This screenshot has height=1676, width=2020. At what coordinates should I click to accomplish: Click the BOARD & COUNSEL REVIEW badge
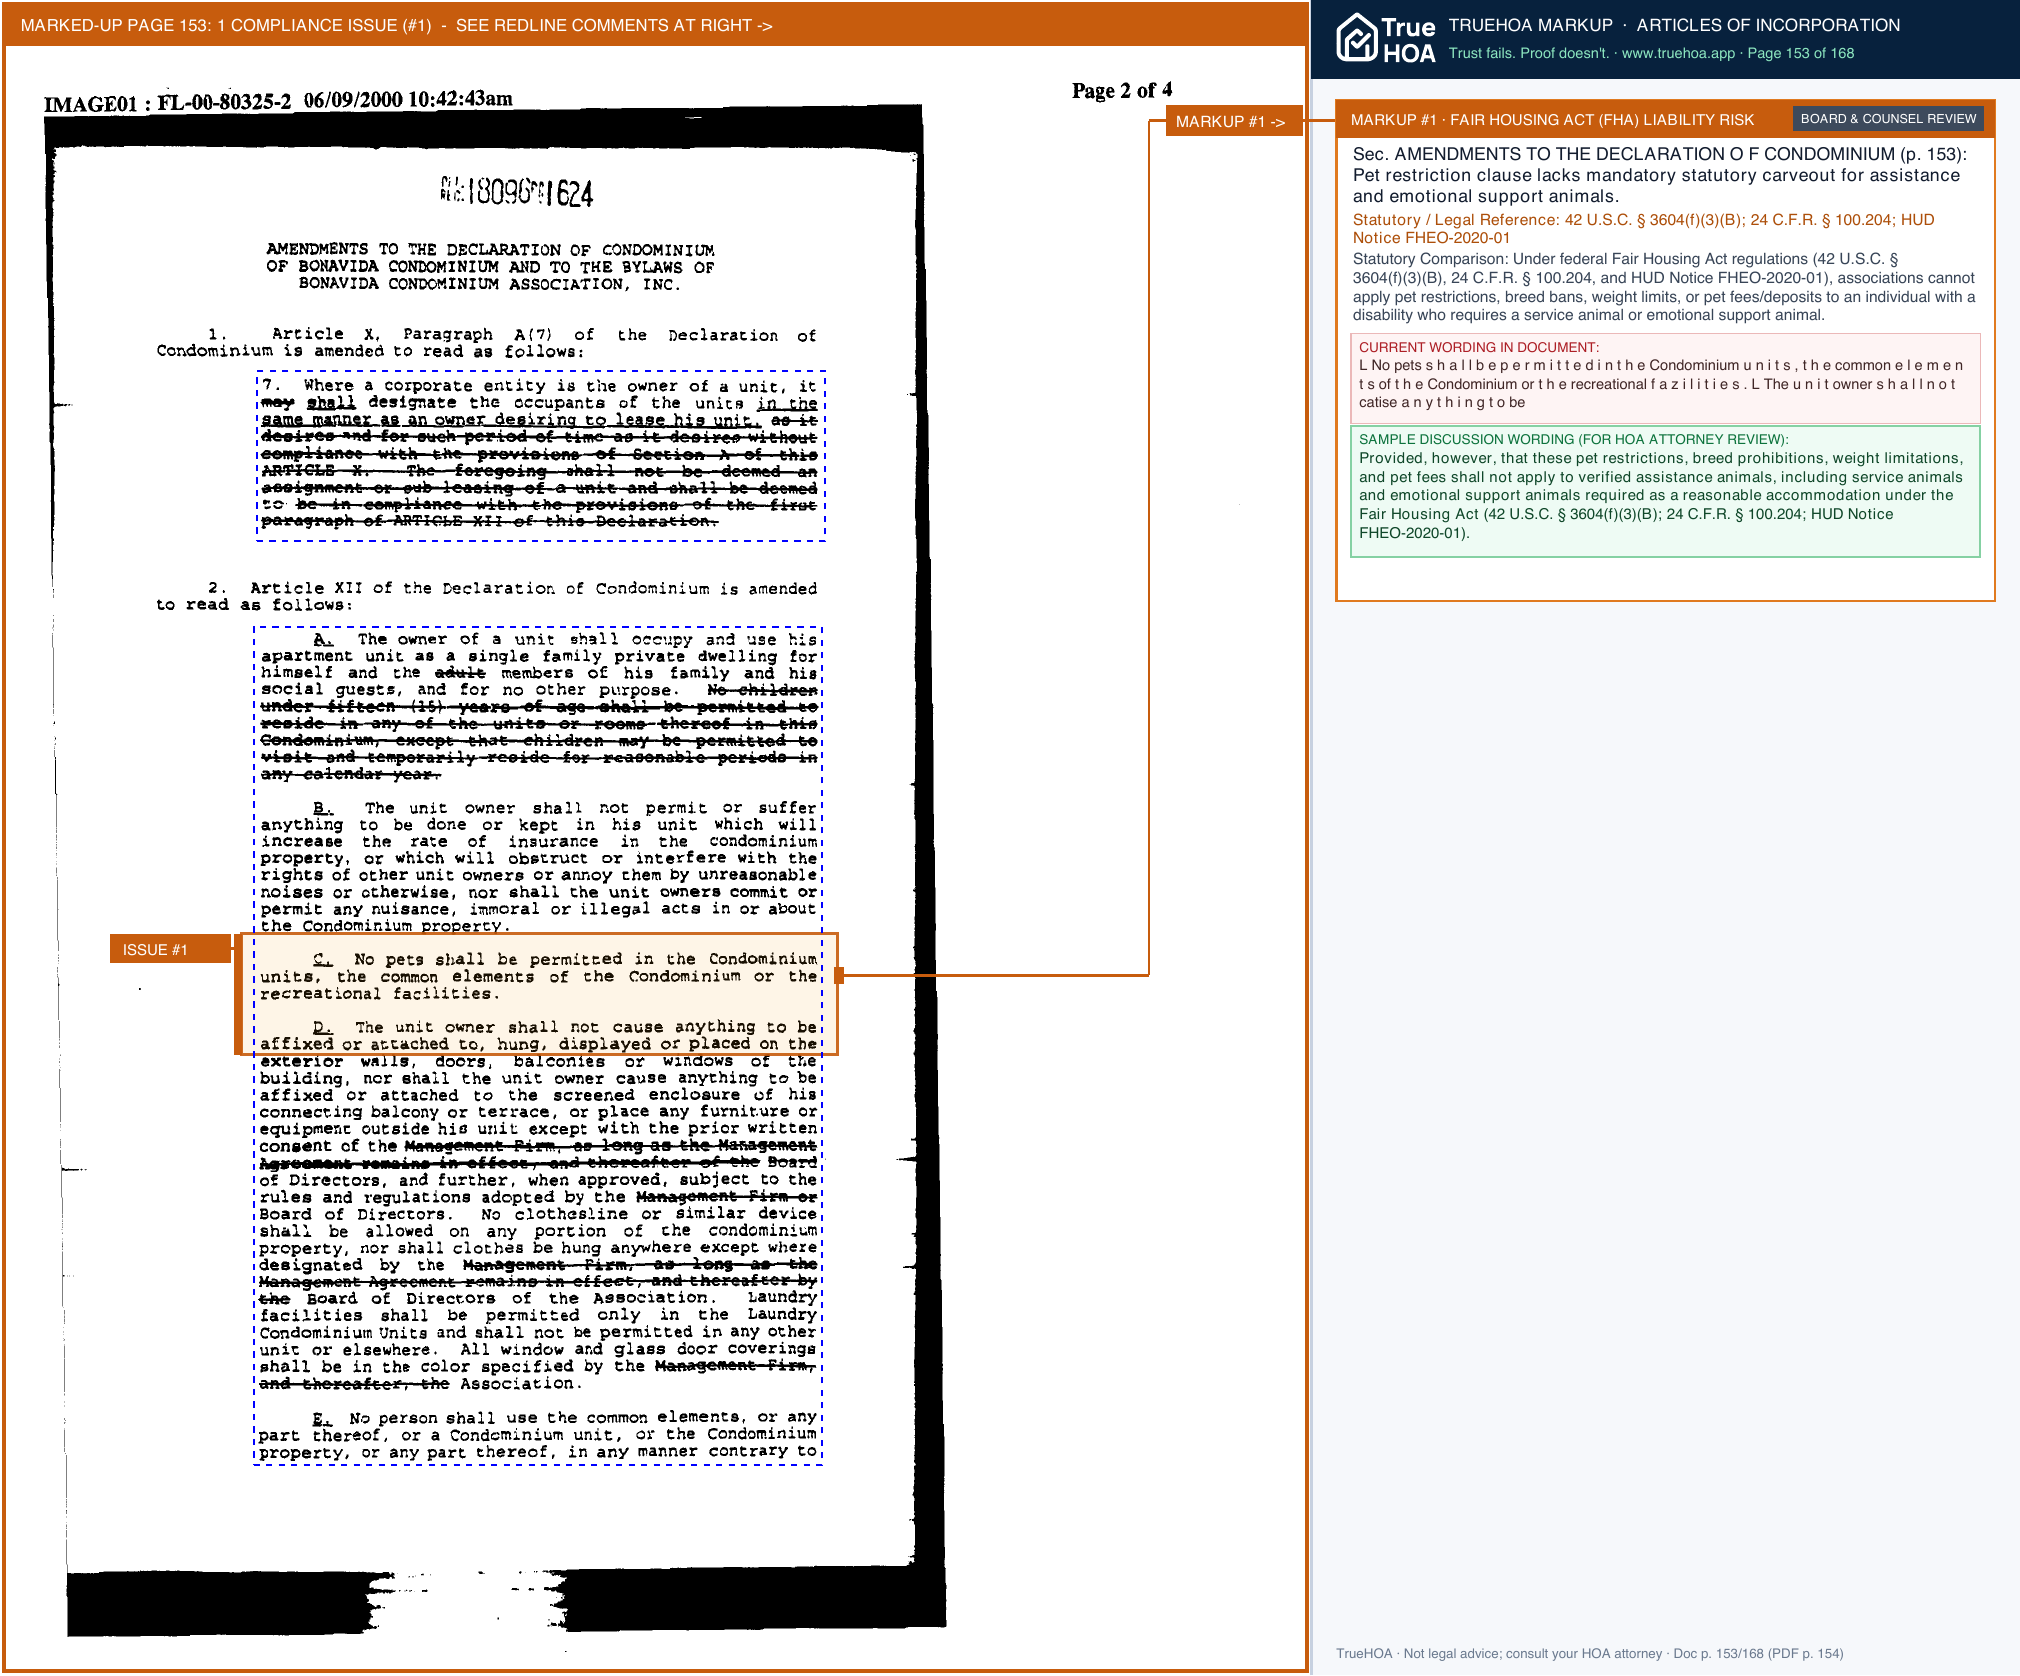(x=1887, y=119)
